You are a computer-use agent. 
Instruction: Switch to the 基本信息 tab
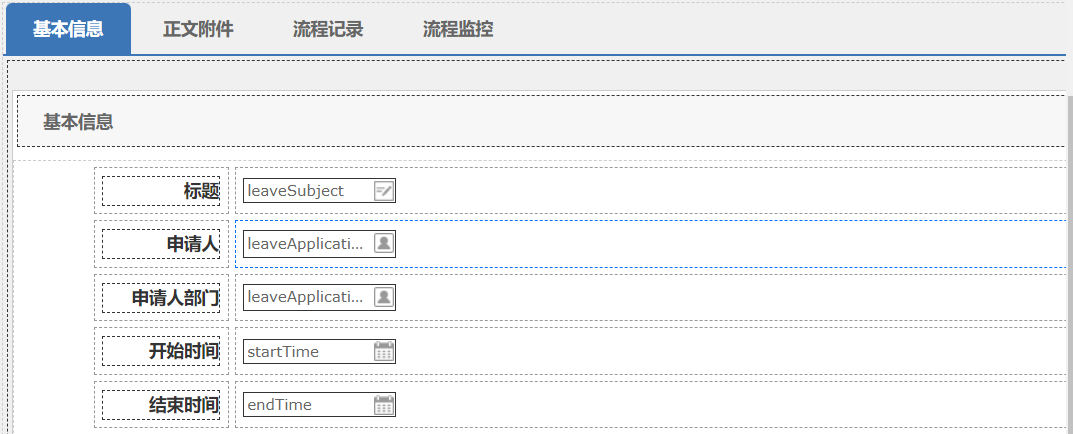point(68,29)
